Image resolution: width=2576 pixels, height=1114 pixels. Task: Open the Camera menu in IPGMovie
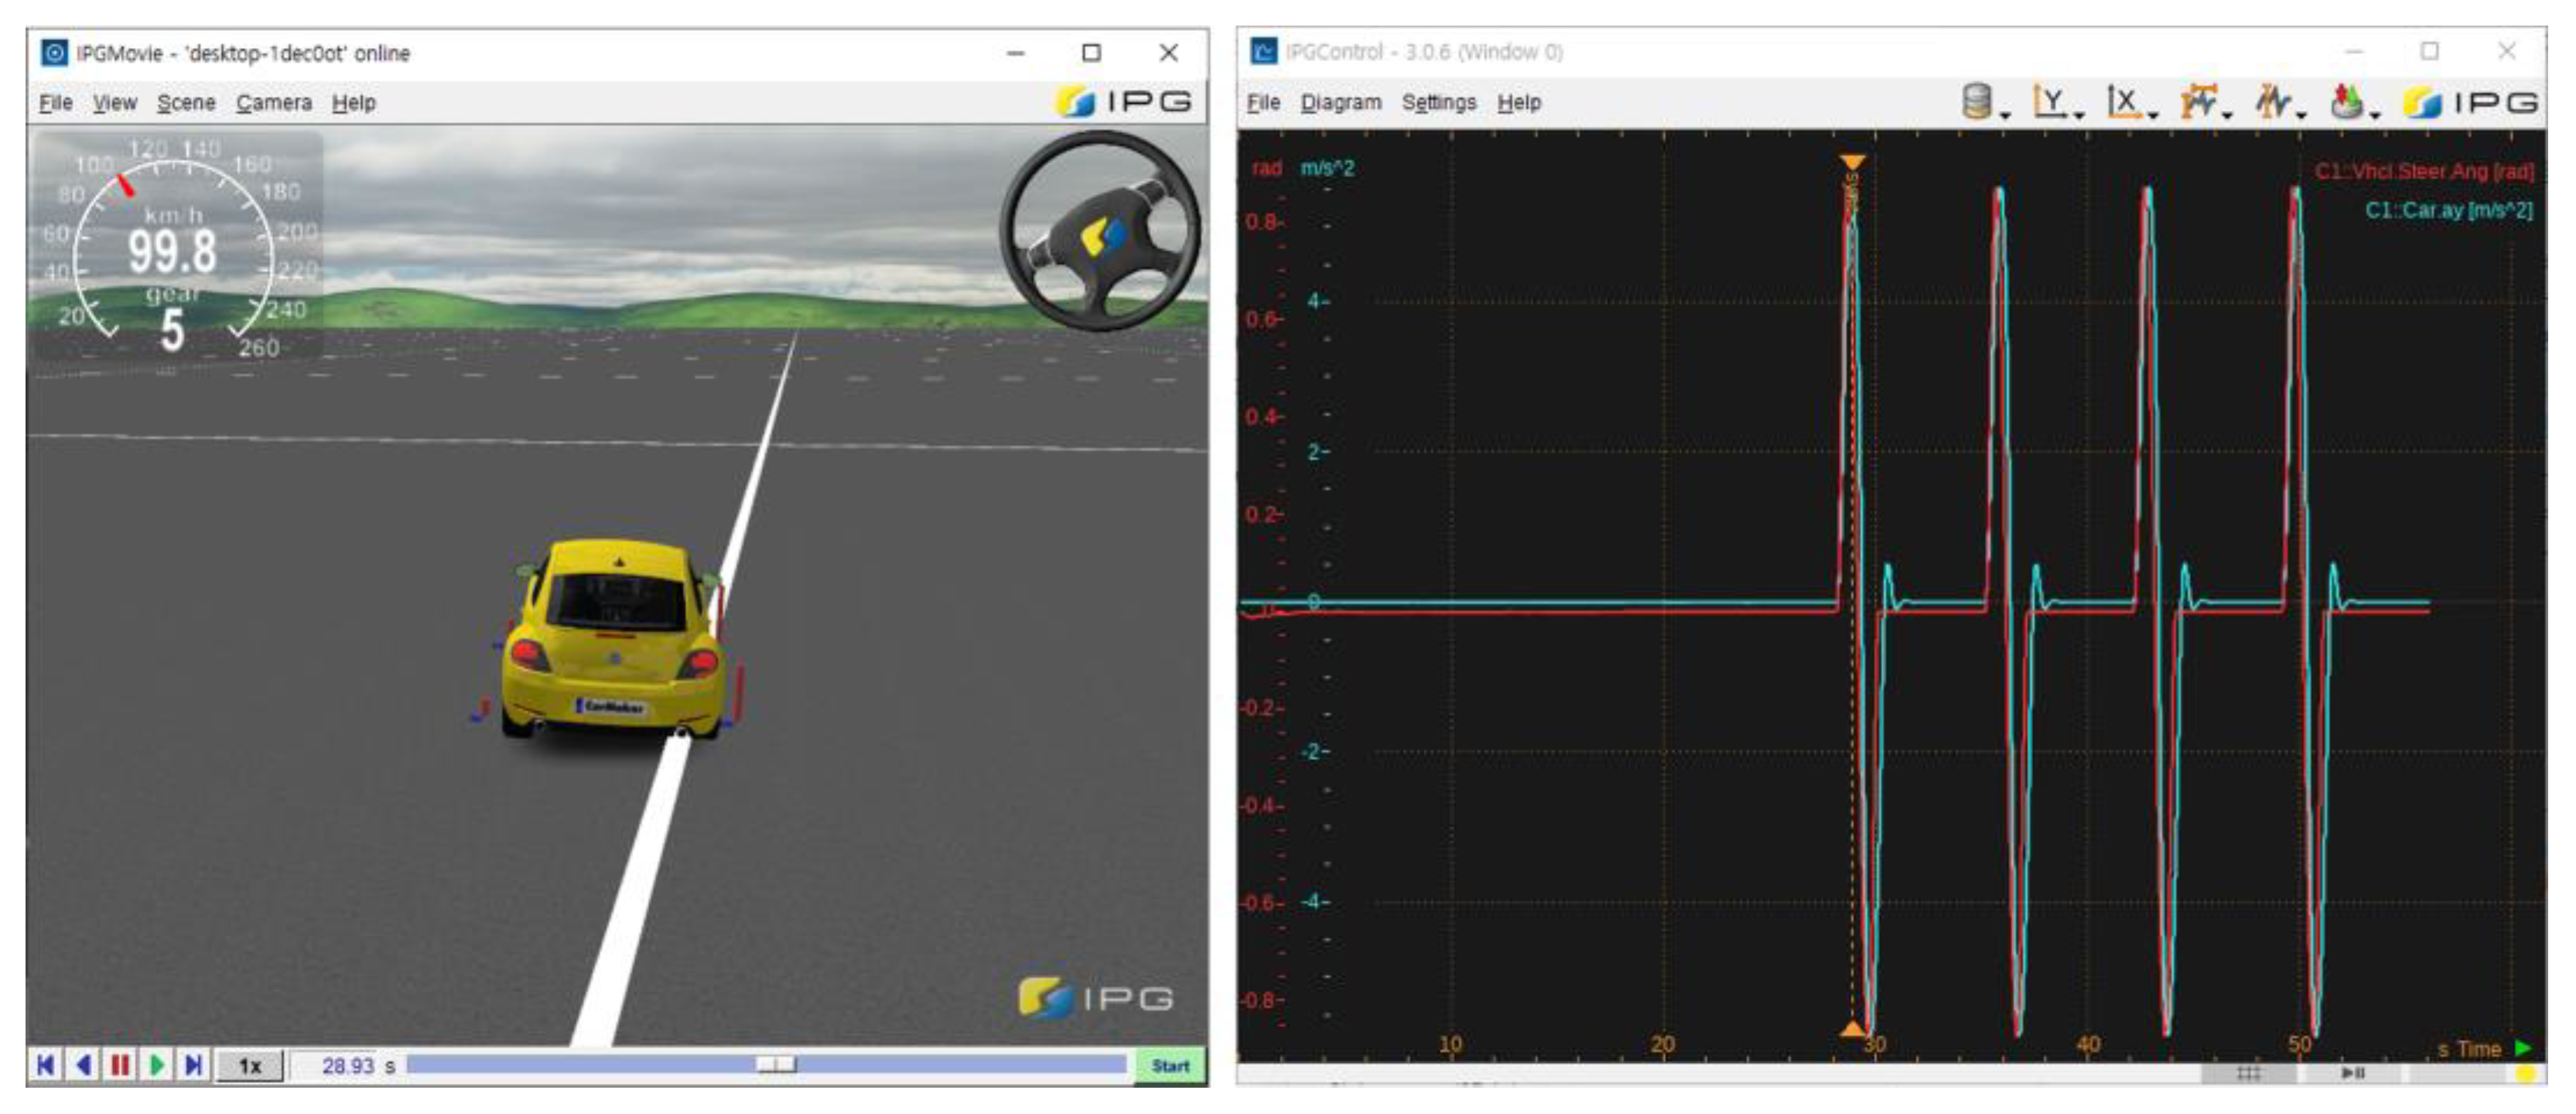click(x=273, y=103)
